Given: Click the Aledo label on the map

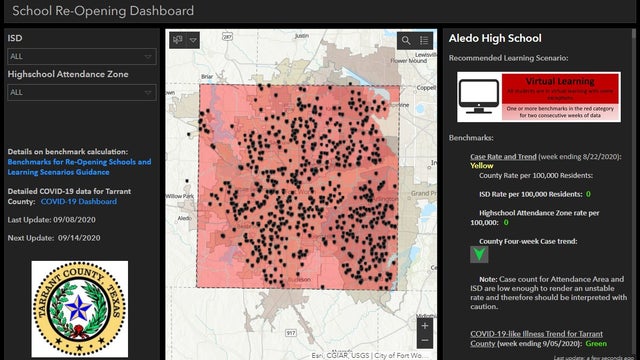Looking at the screenshot, I should pos(184,218).
